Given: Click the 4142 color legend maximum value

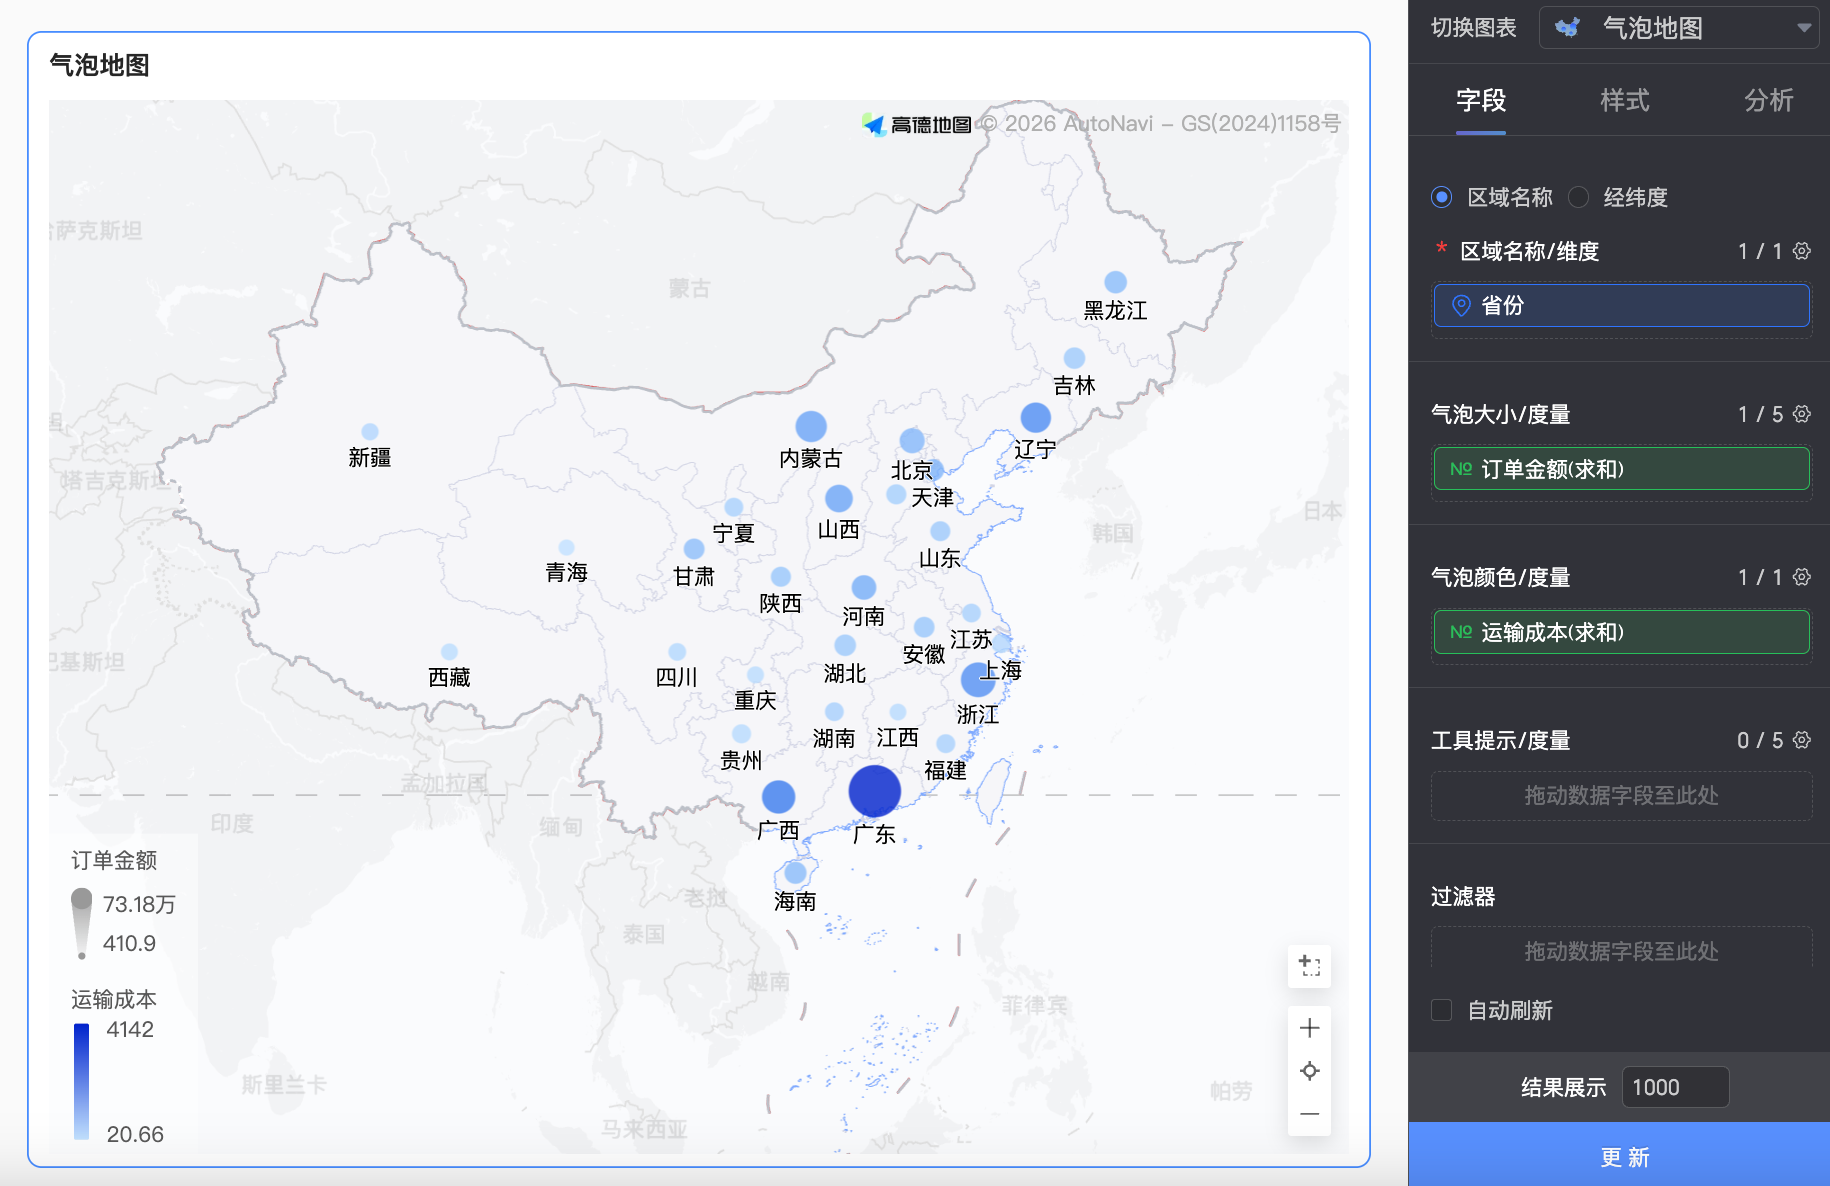Looking at the screenshot, I should pyautogui.click(x=130, y=1029).
